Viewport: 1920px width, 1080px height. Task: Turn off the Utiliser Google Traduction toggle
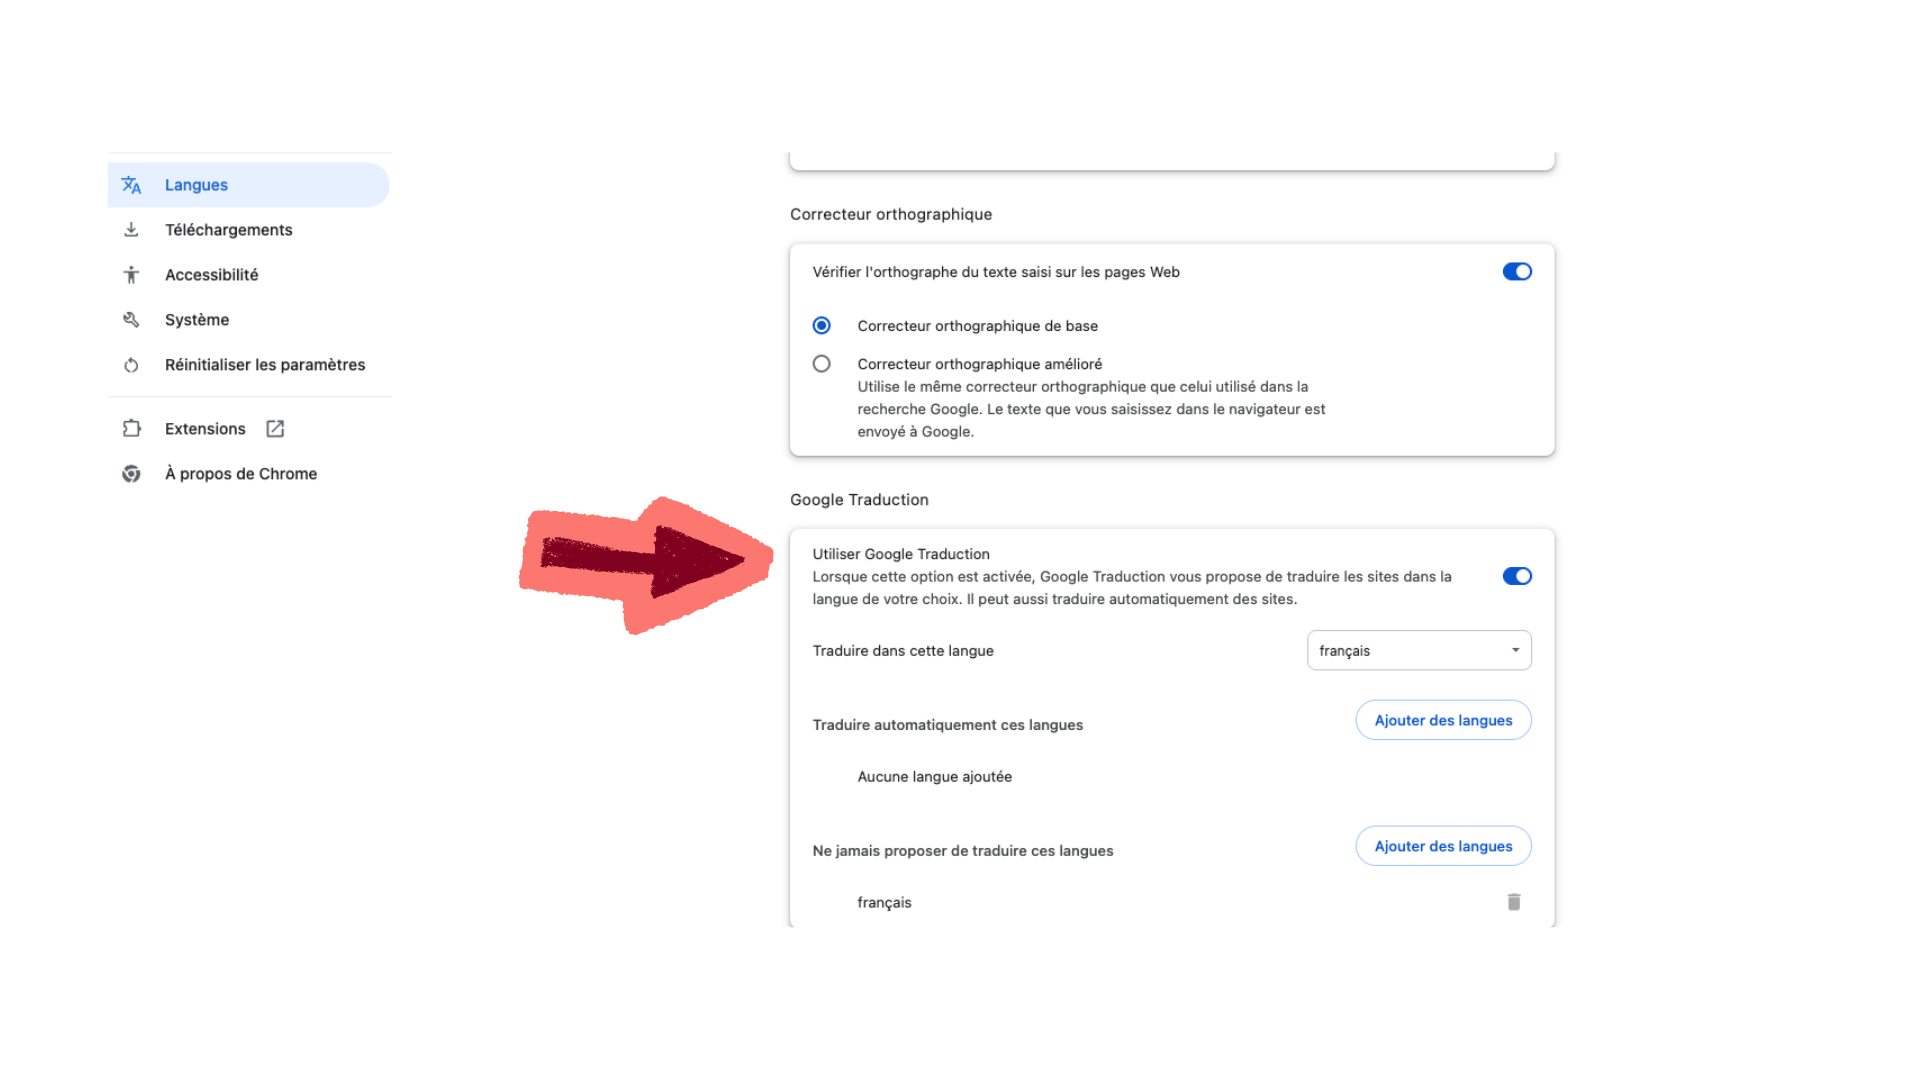point(1516,576)
